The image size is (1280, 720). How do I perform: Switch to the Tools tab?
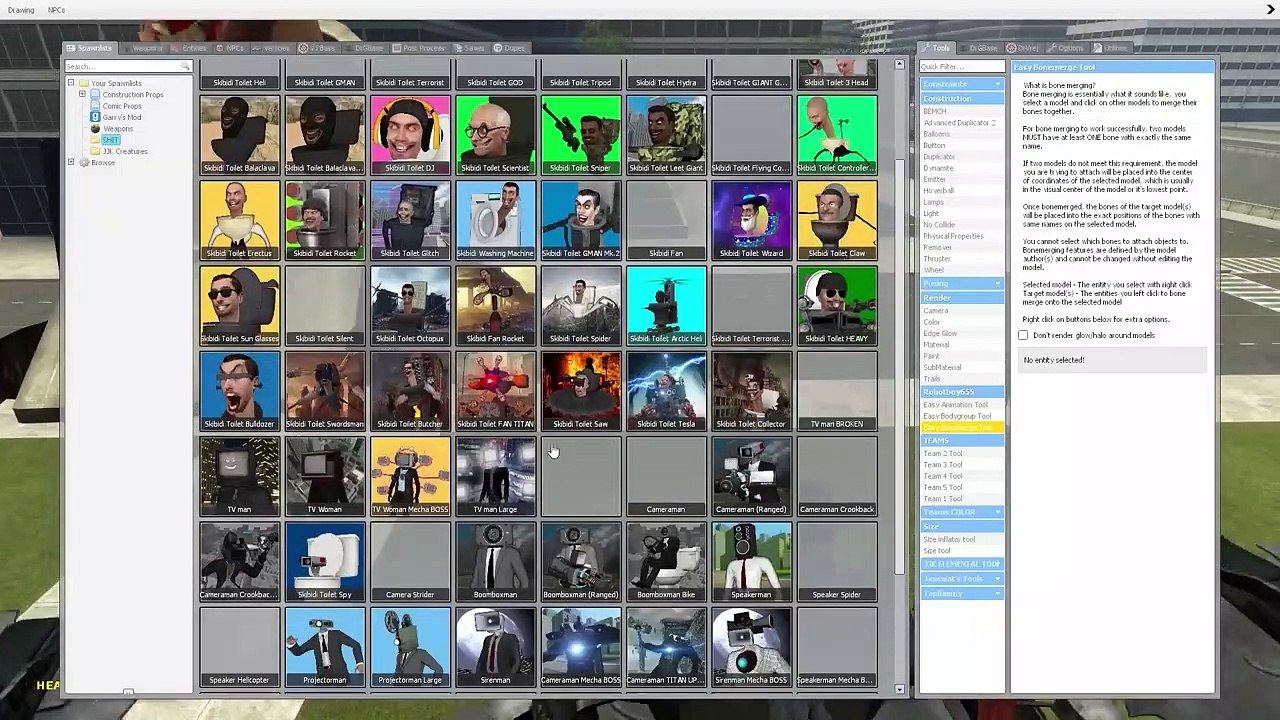coord(937,48)
